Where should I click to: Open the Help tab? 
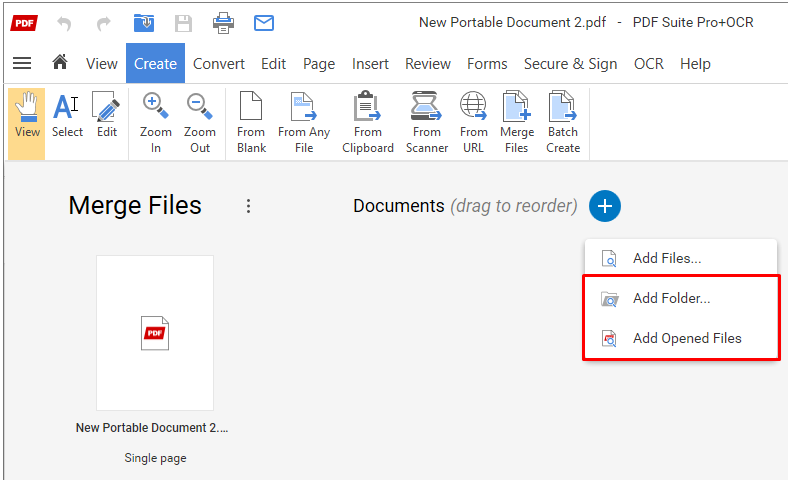[695, 64]
